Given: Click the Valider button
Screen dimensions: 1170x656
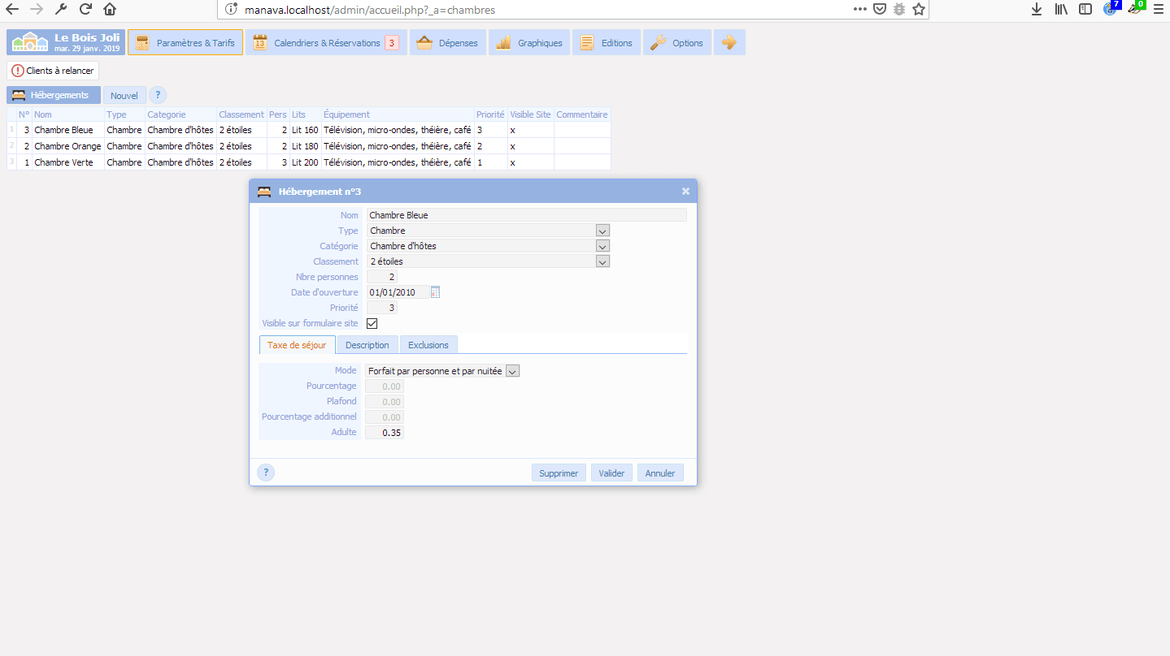Looking at the screenshot, I should point(610,473).
